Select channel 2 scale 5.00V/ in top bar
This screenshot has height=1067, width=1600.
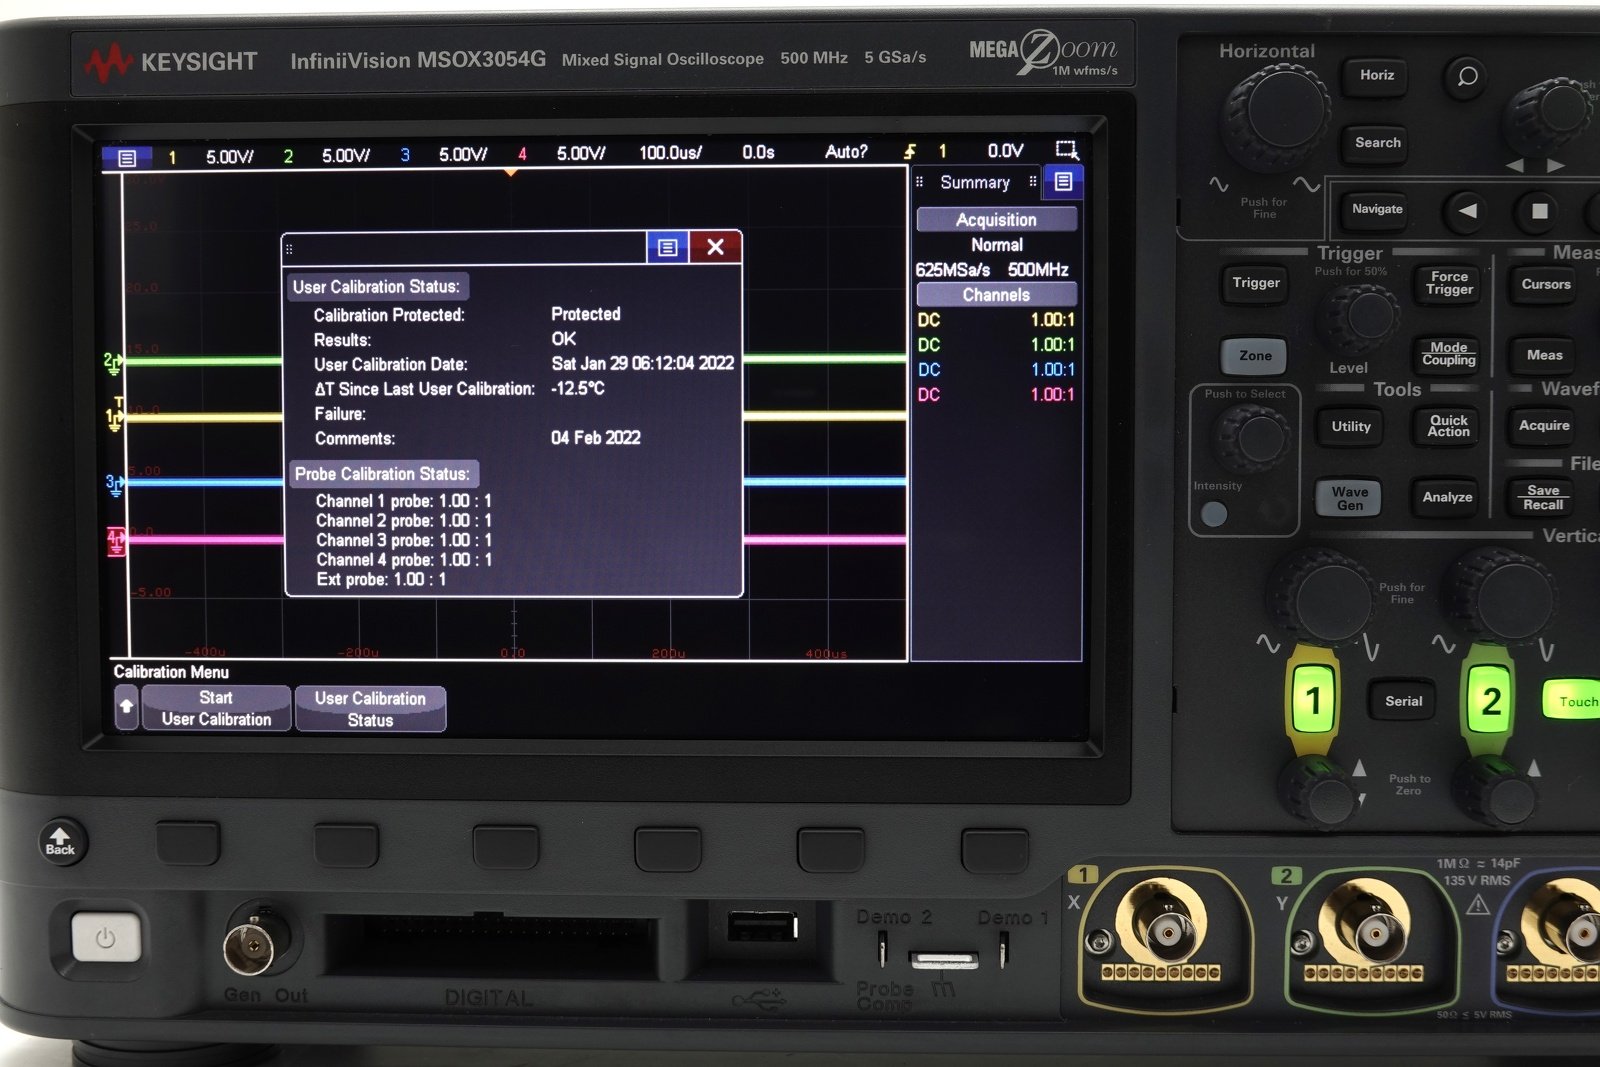345,156
